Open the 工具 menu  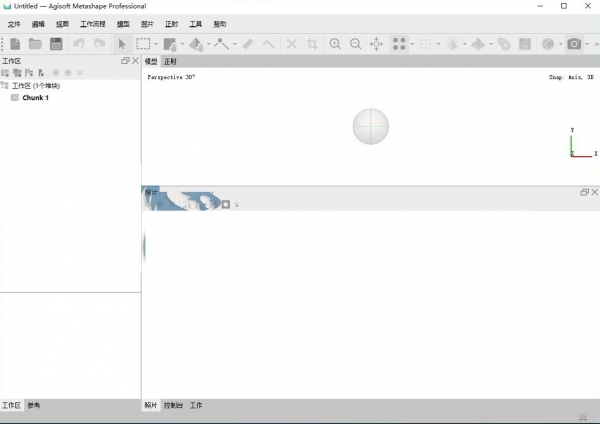[x=196, y=24]
